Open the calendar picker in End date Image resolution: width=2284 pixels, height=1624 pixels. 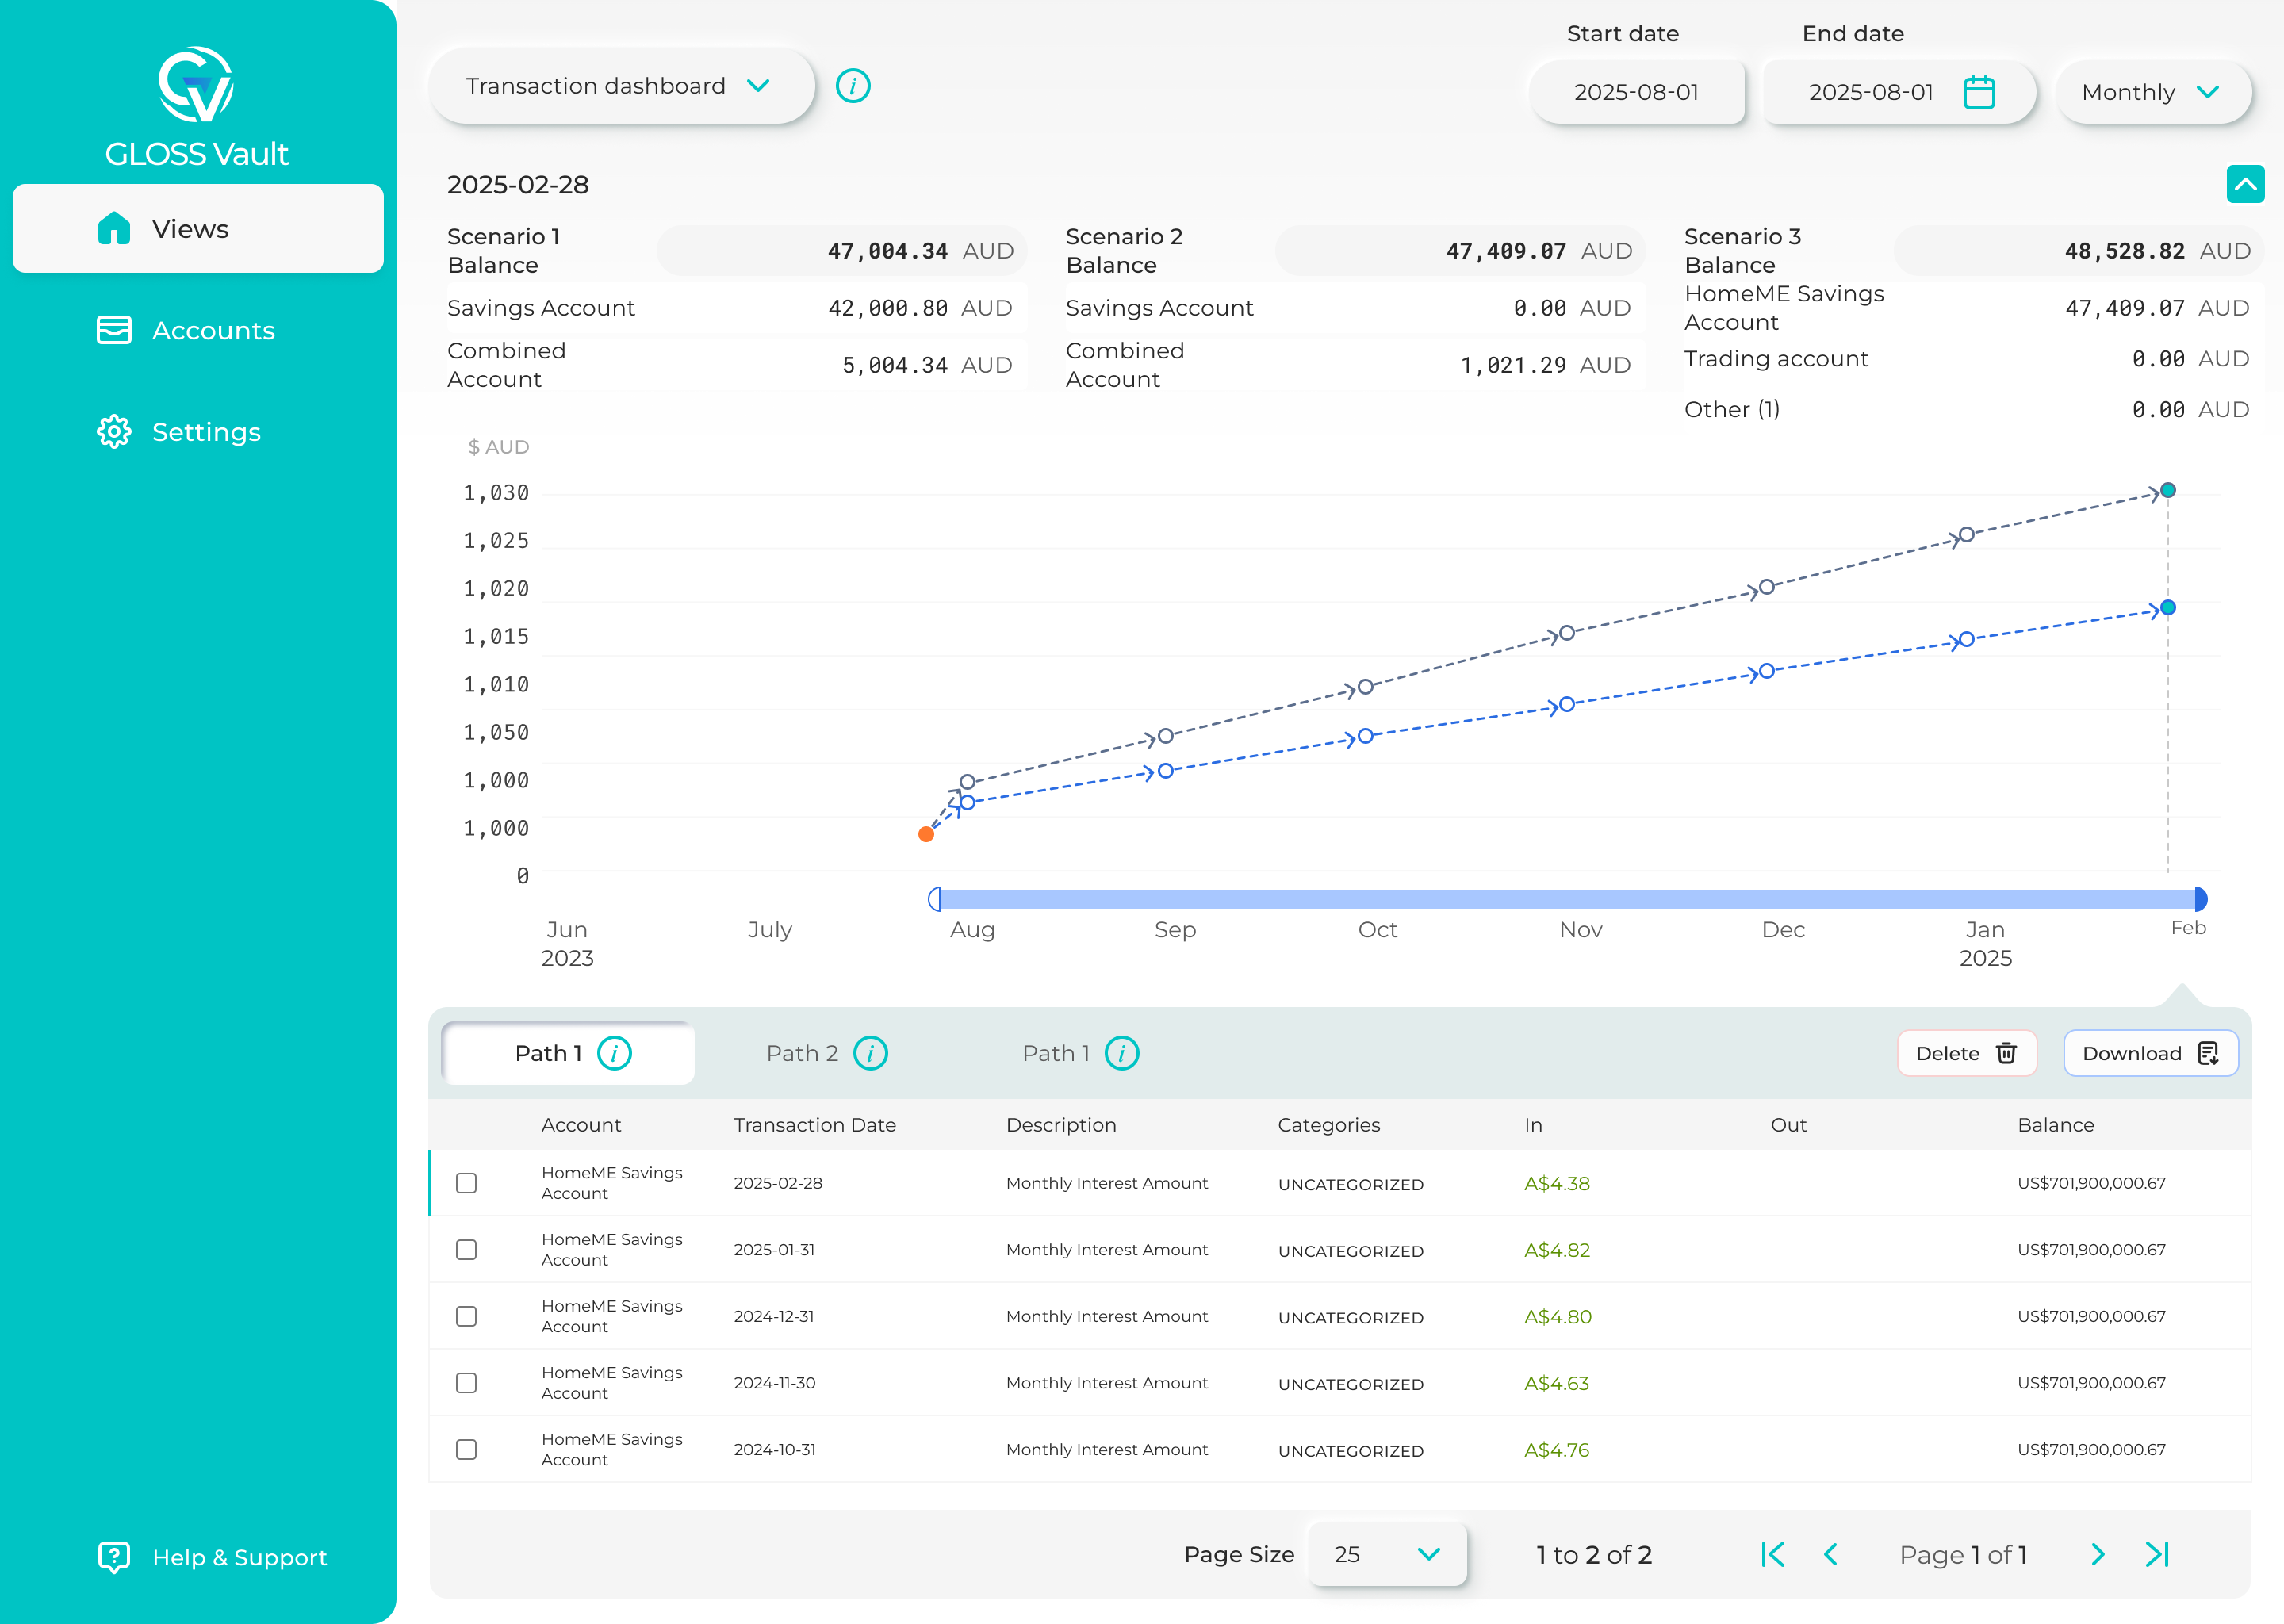coord(1979,92)
